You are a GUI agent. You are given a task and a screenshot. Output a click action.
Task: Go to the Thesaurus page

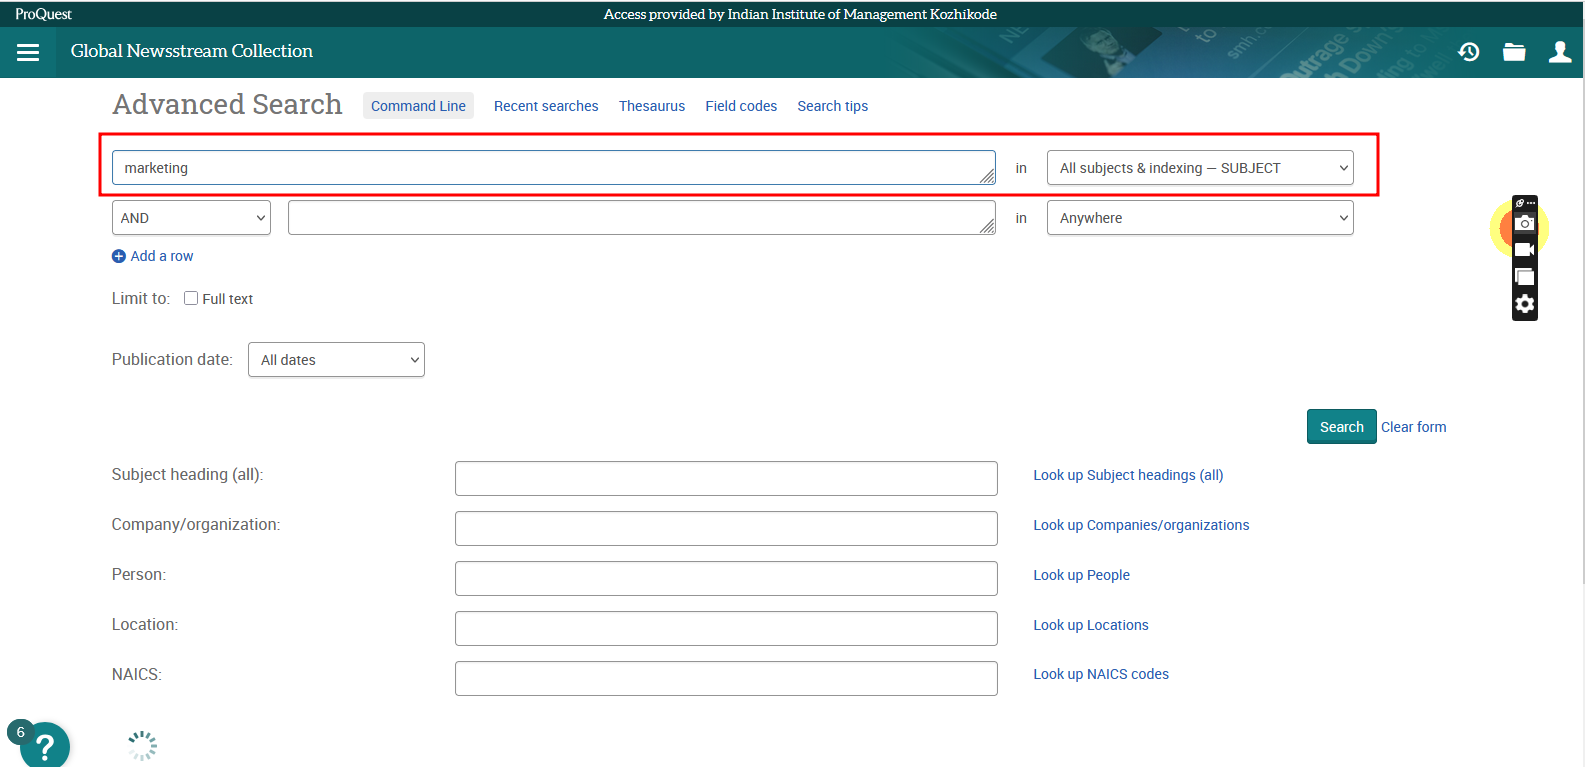(x=651, y=106)
